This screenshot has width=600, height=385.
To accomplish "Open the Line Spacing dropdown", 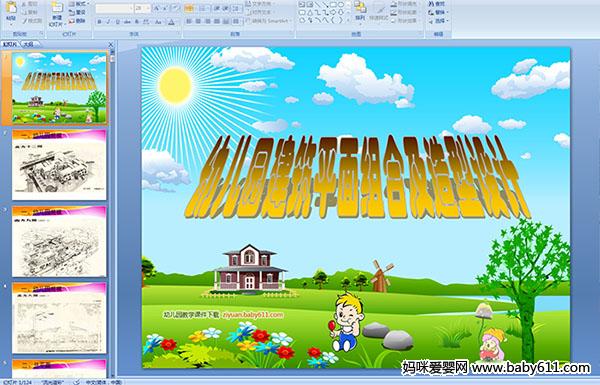I will 237,8.
